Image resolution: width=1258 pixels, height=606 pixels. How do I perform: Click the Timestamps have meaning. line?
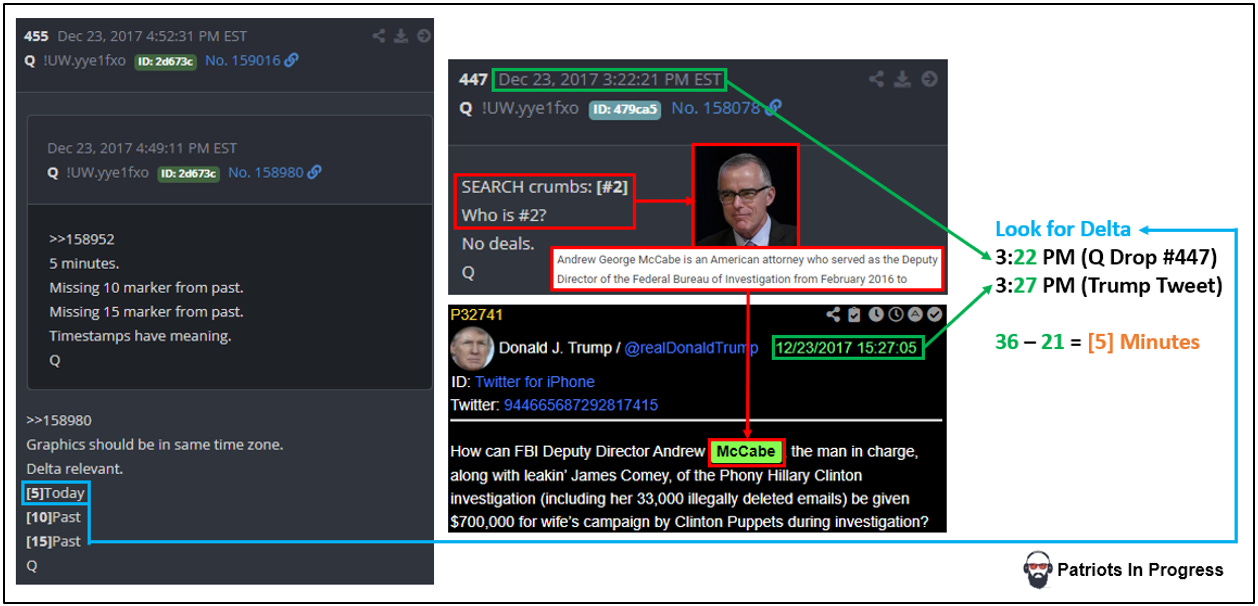140,336
